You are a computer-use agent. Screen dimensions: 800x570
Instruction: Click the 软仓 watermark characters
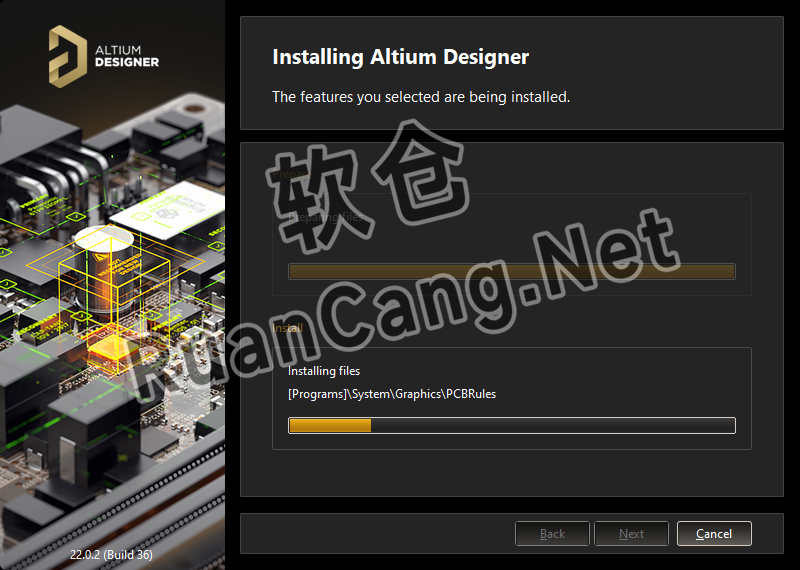click(367, 186)
